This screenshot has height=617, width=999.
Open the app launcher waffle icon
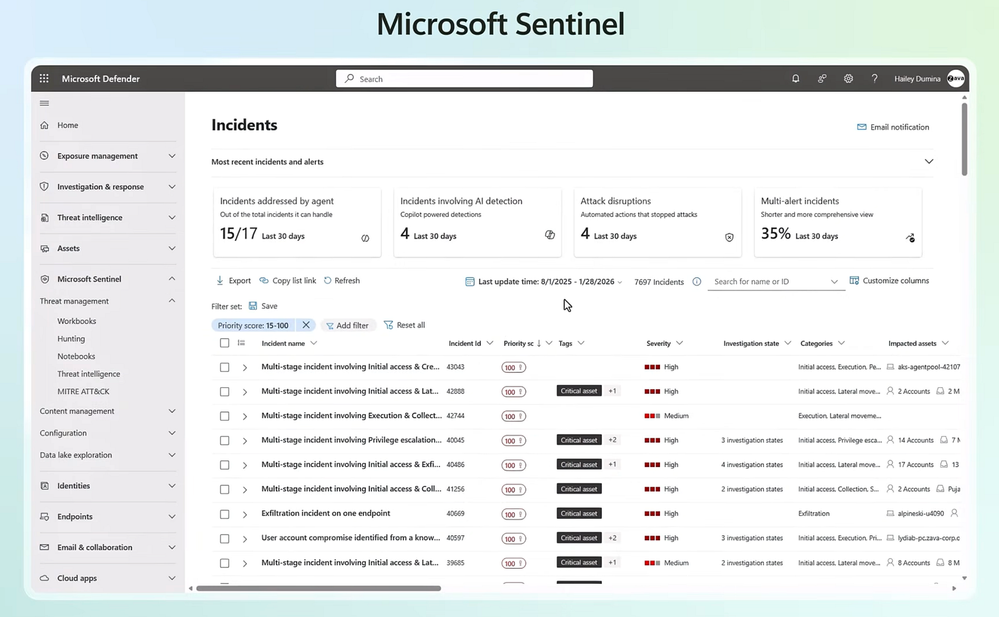click(44, 79)
